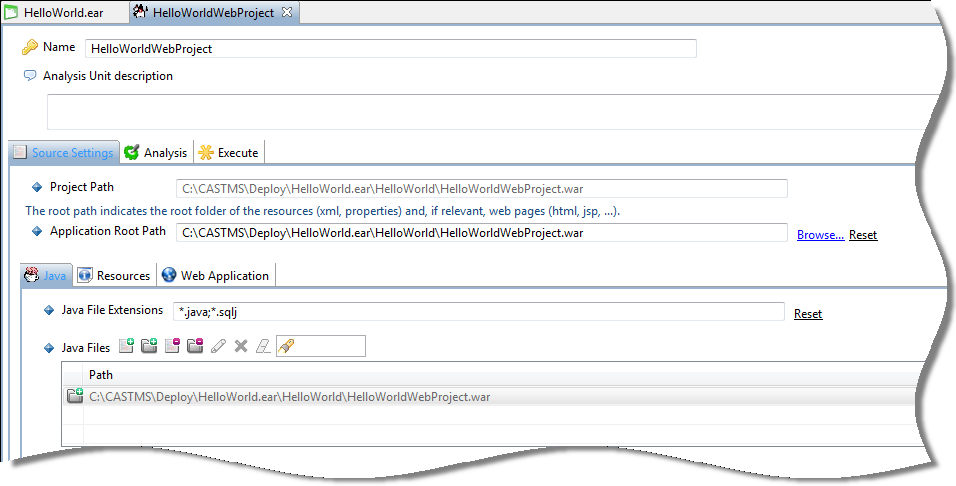
Task: Close the HelloWorldWebProject editor tab
Action: (286, 12)
